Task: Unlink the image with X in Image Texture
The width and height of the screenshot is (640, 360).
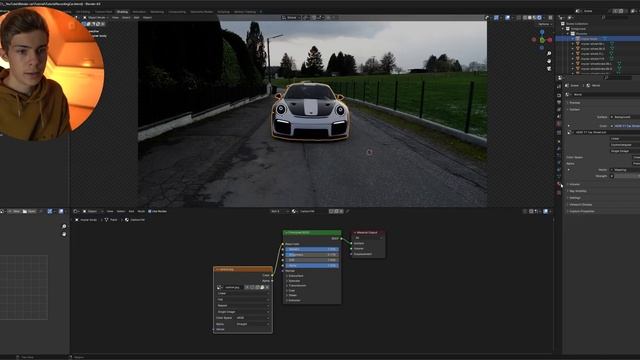Action: click(x=267, y=287)
